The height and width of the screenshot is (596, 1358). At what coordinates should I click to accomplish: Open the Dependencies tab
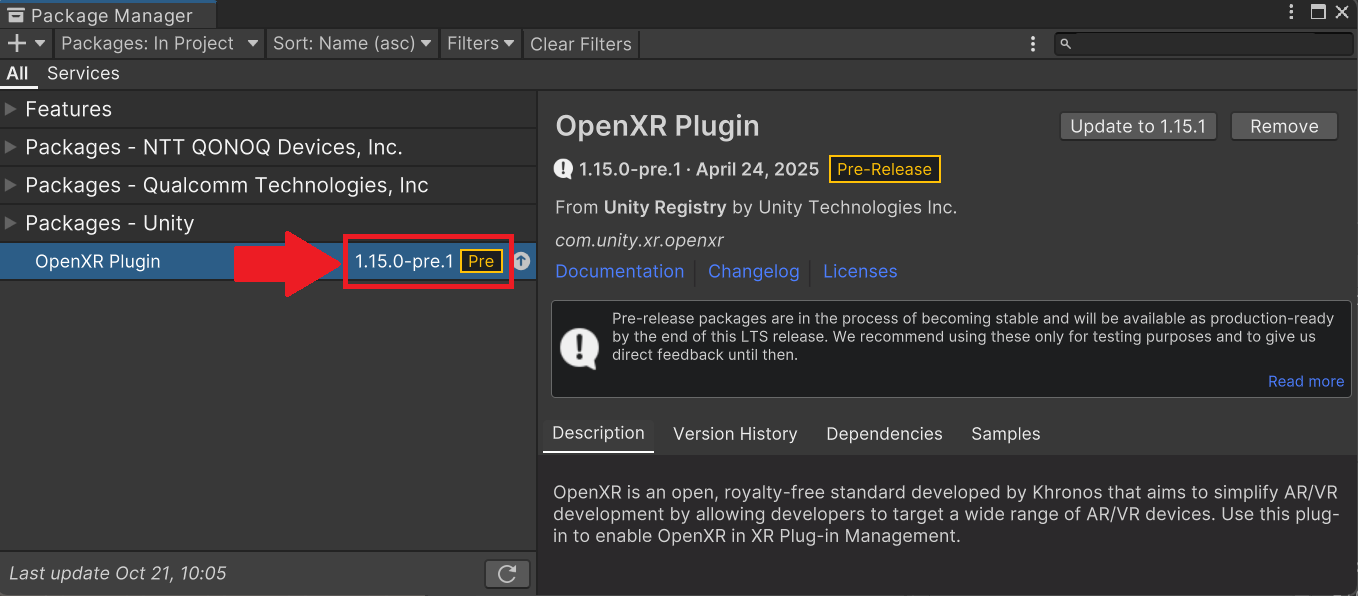coord(884,434)
